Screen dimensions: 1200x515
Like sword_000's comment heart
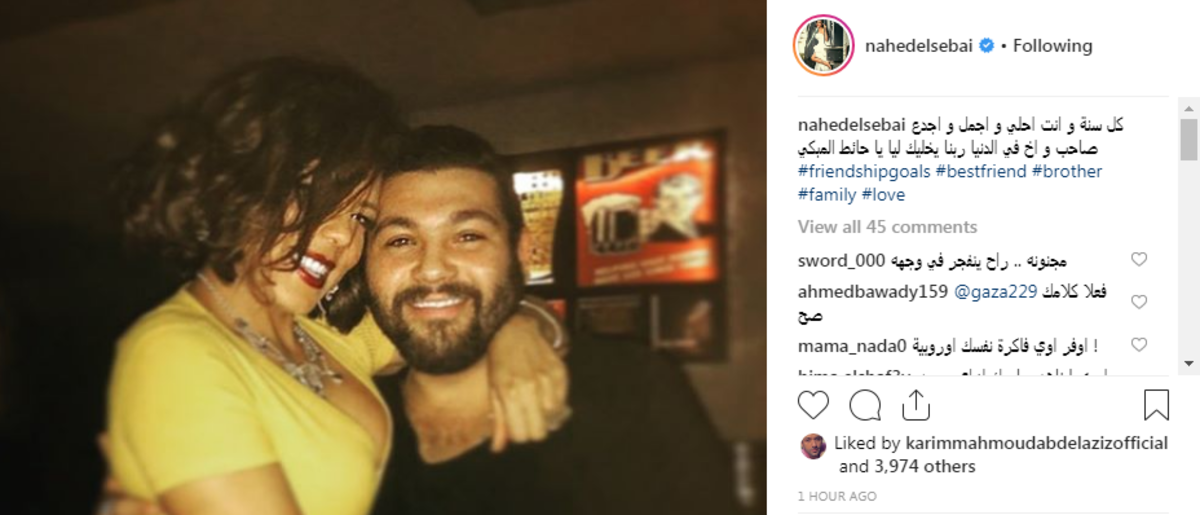[x=1138, y=260]
